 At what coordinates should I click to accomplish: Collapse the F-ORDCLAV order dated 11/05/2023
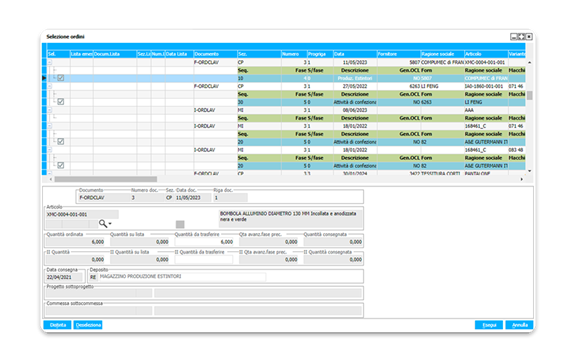click(50, 62)
